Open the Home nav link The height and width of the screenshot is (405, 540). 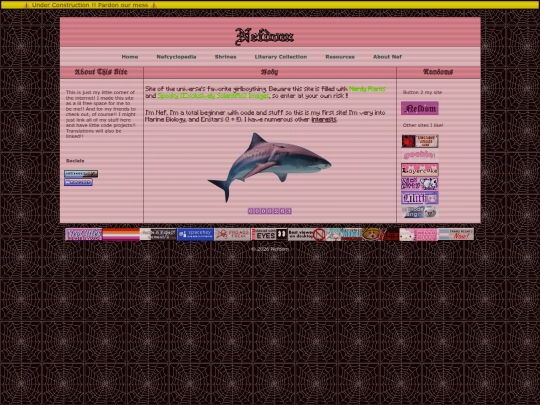click(130, 57)
